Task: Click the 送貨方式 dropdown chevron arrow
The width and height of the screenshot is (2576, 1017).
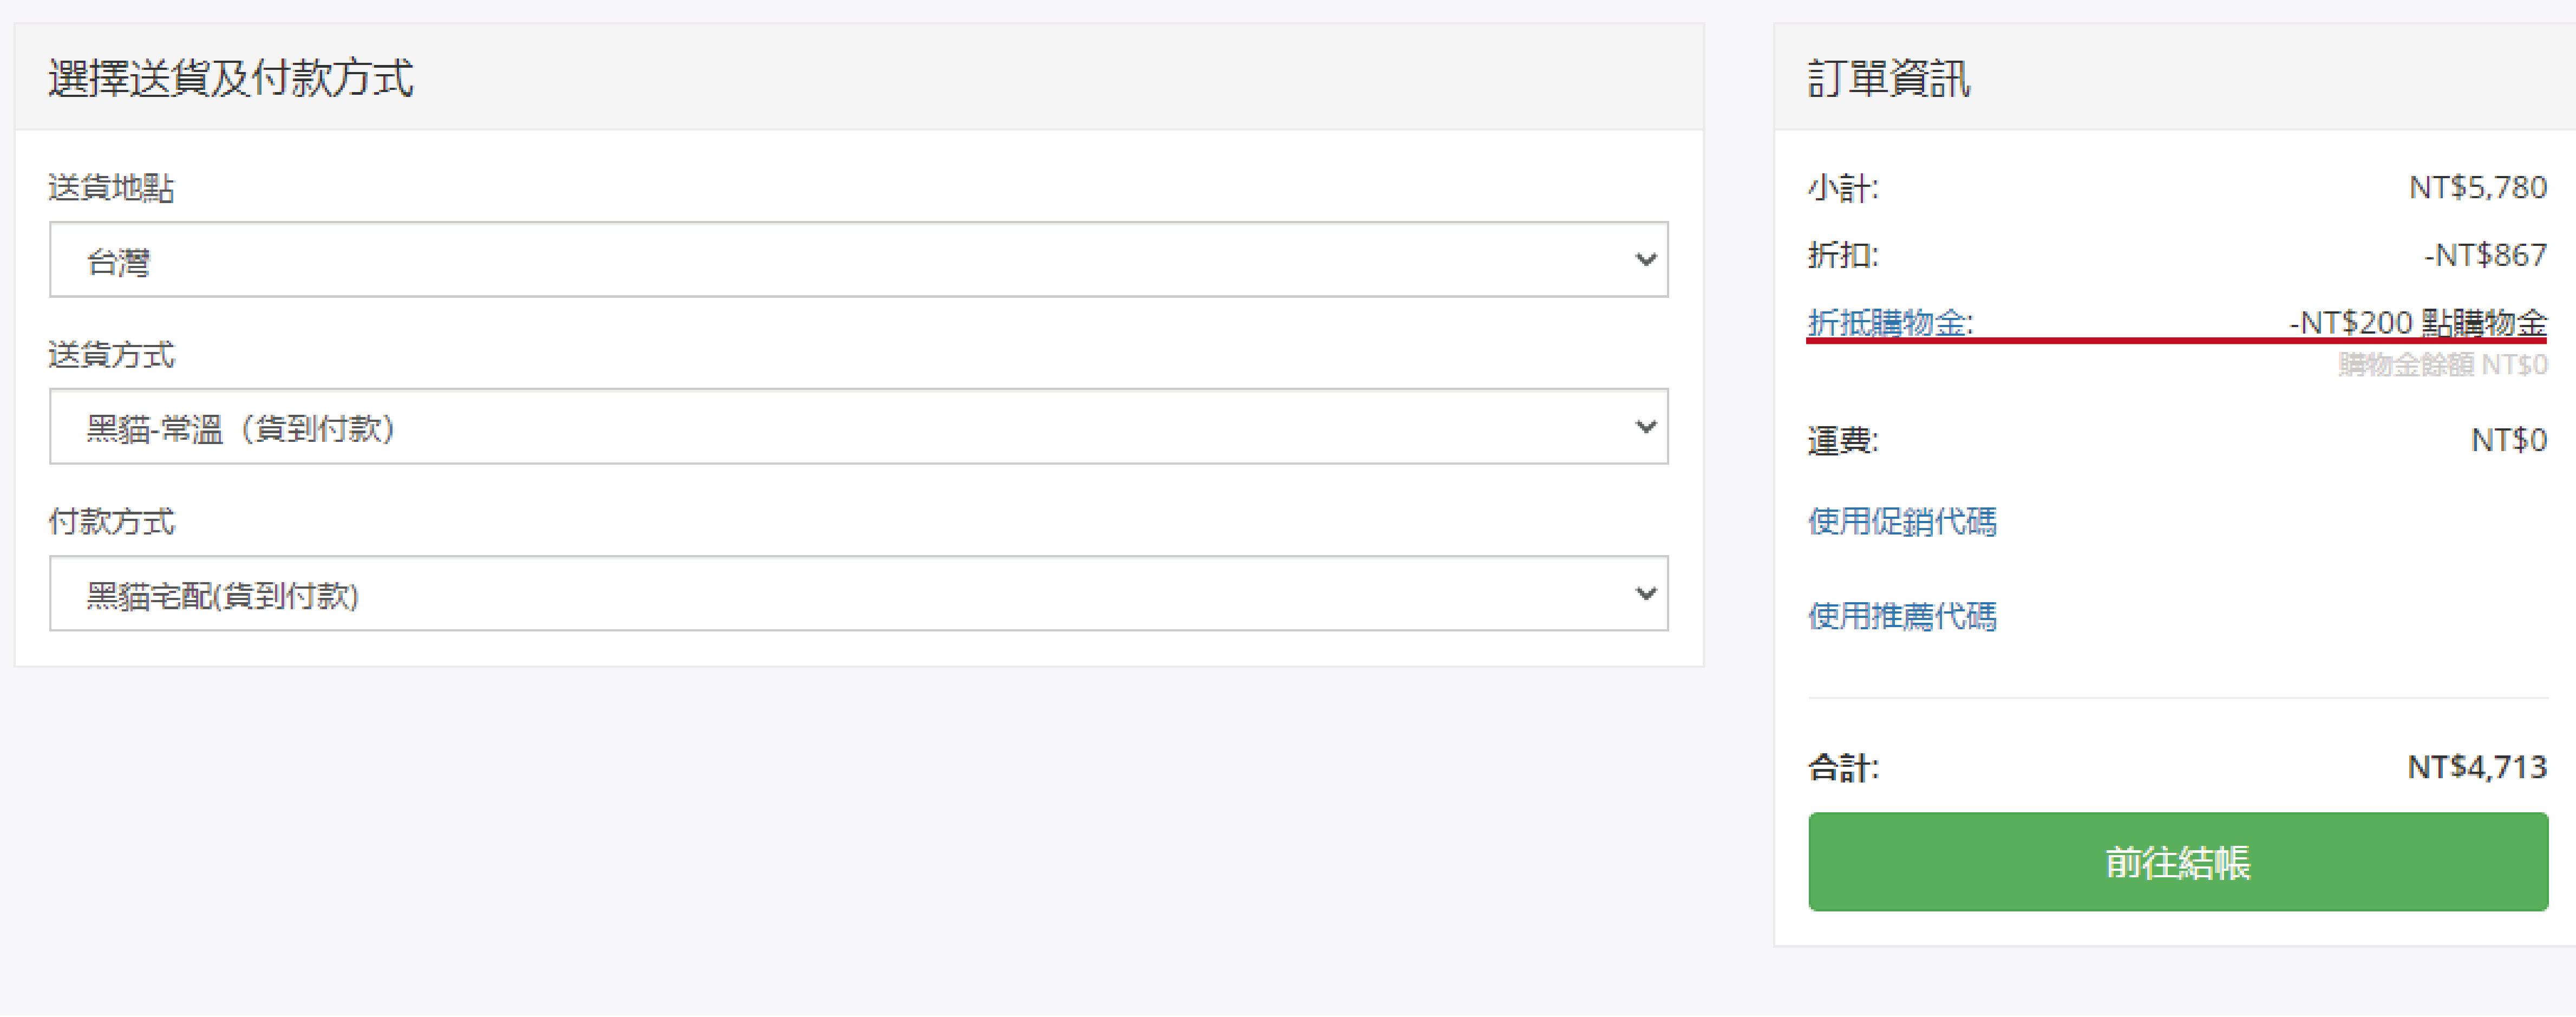Action: tap(1645, 427)
